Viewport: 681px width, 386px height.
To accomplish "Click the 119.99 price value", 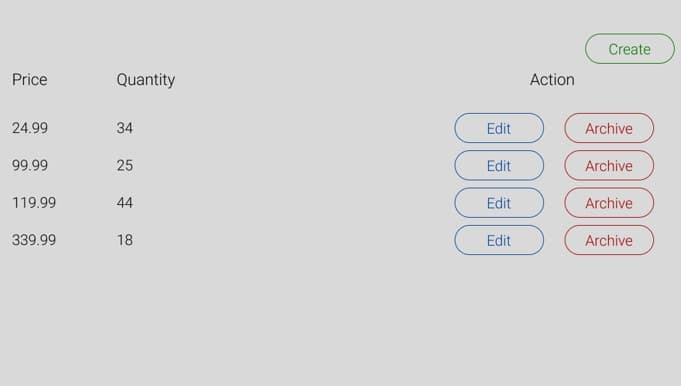I will pos(34,203).
